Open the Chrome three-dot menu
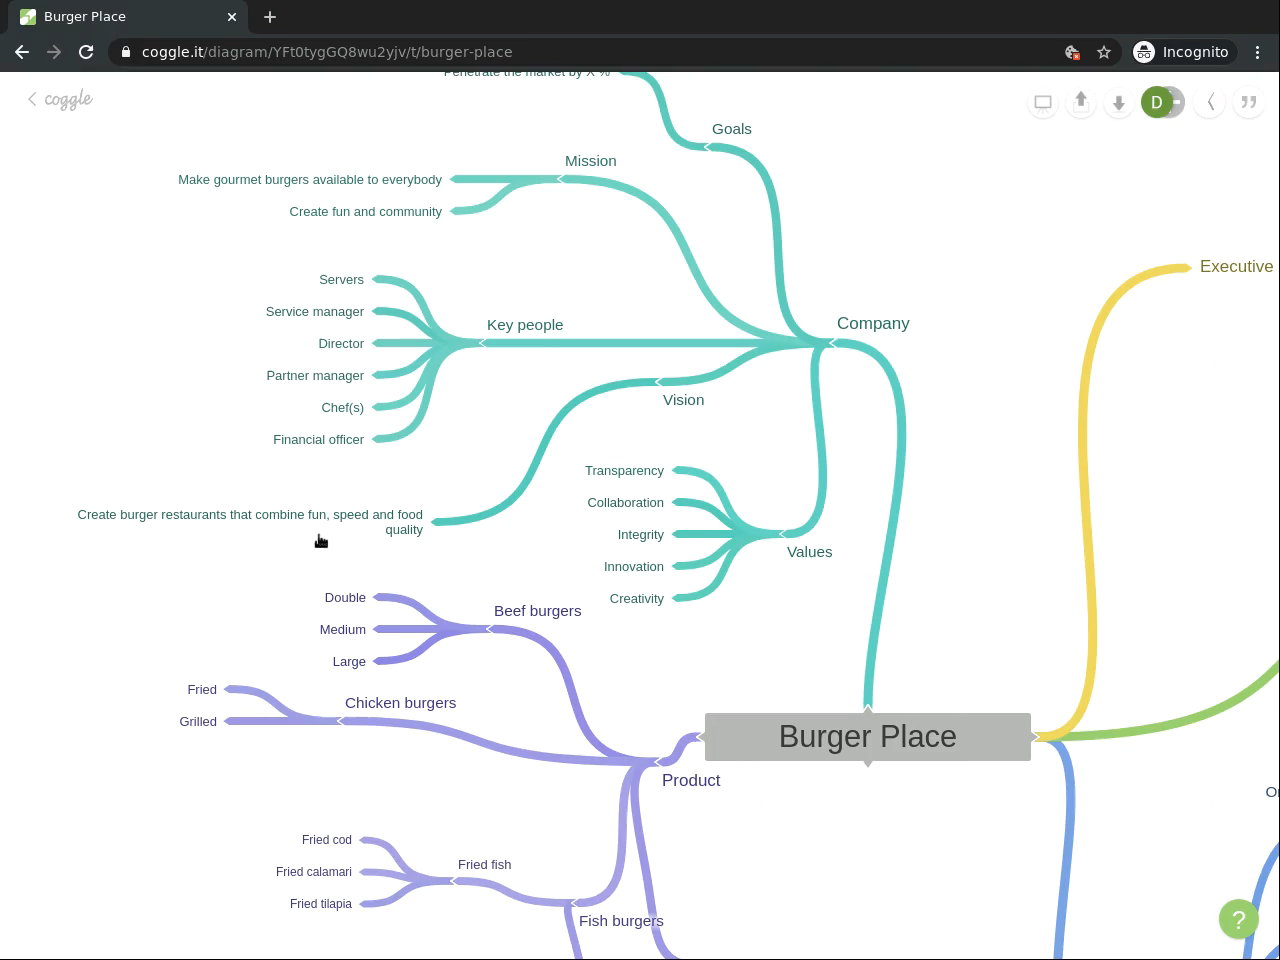The image size is (1280, 960). (x=1258, y=52)
